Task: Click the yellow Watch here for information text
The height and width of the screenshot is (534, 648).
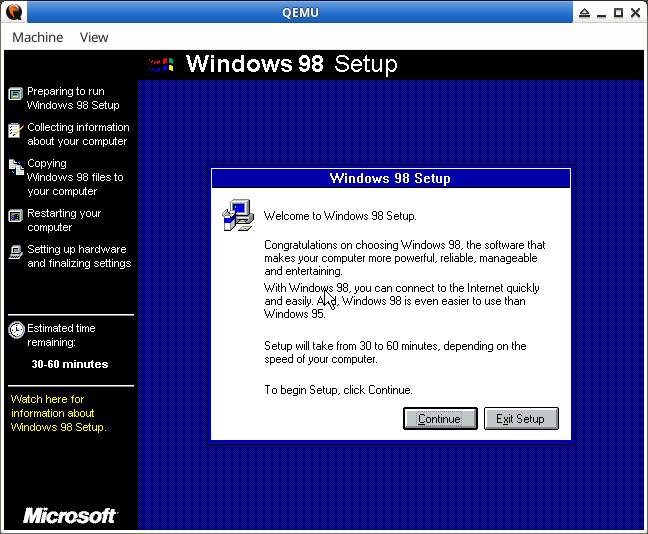Action: [x=58, y=413]
